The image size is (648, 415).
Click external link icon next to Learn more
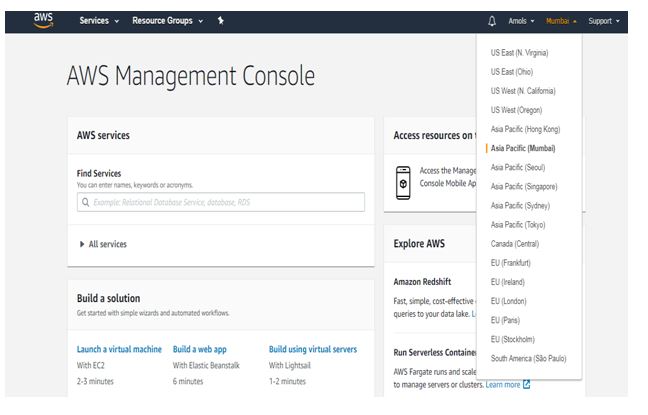click(x=526, y=384)
